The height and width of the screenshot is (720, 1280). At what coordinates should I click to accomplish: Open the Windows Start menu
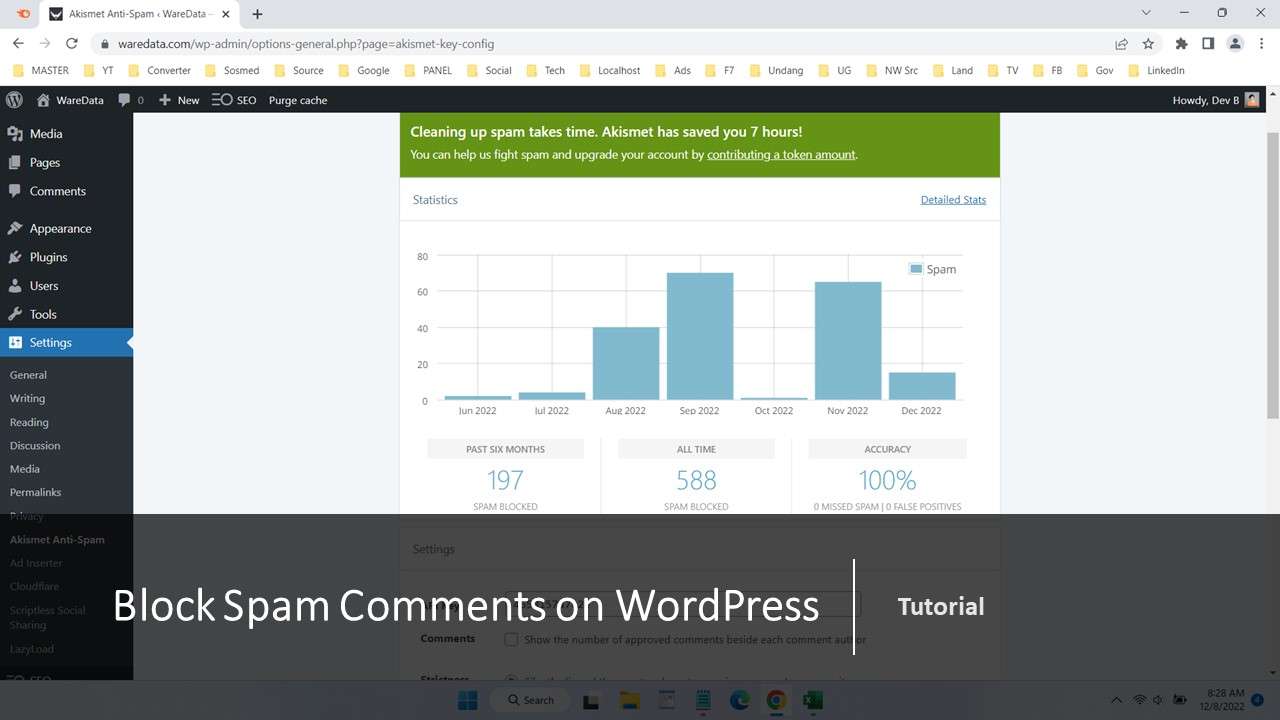click(467, 700)
